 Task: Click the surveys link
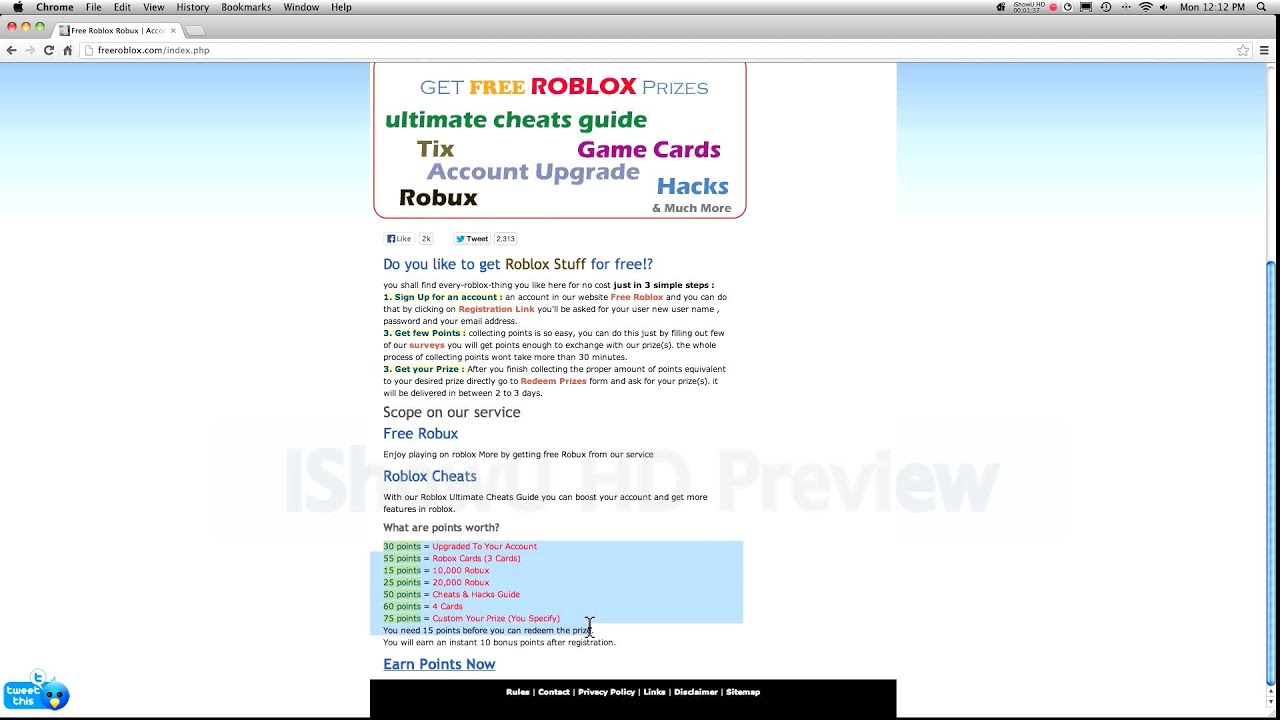coord(426,345)
